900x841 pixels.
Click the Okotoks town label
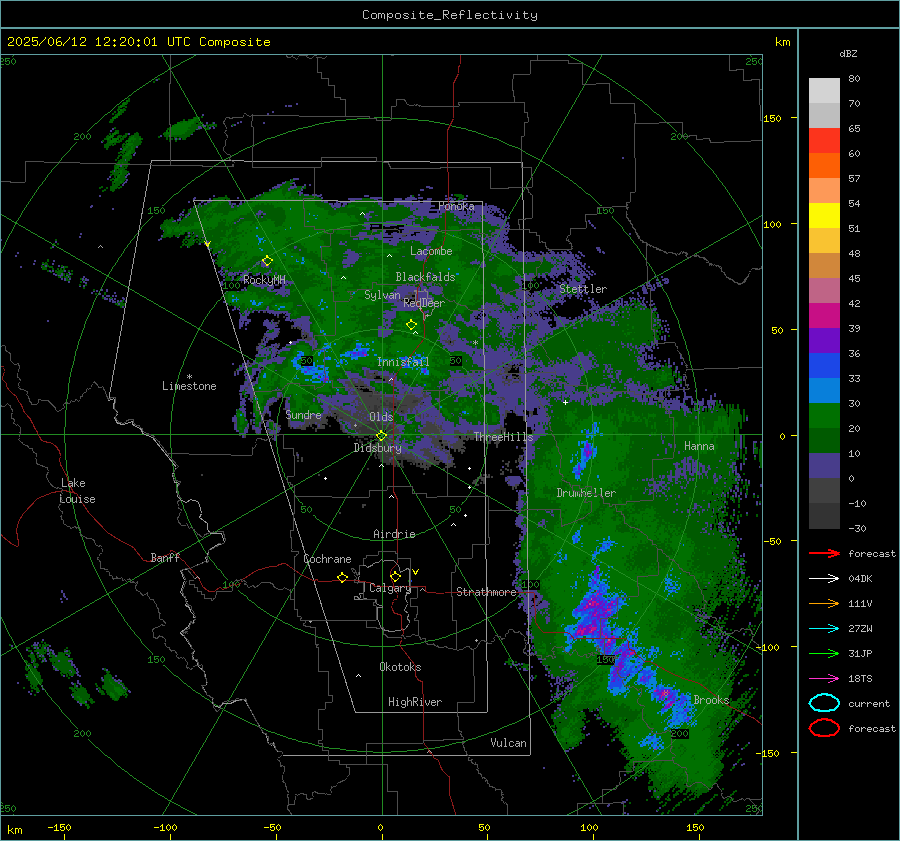pos(400,666)
